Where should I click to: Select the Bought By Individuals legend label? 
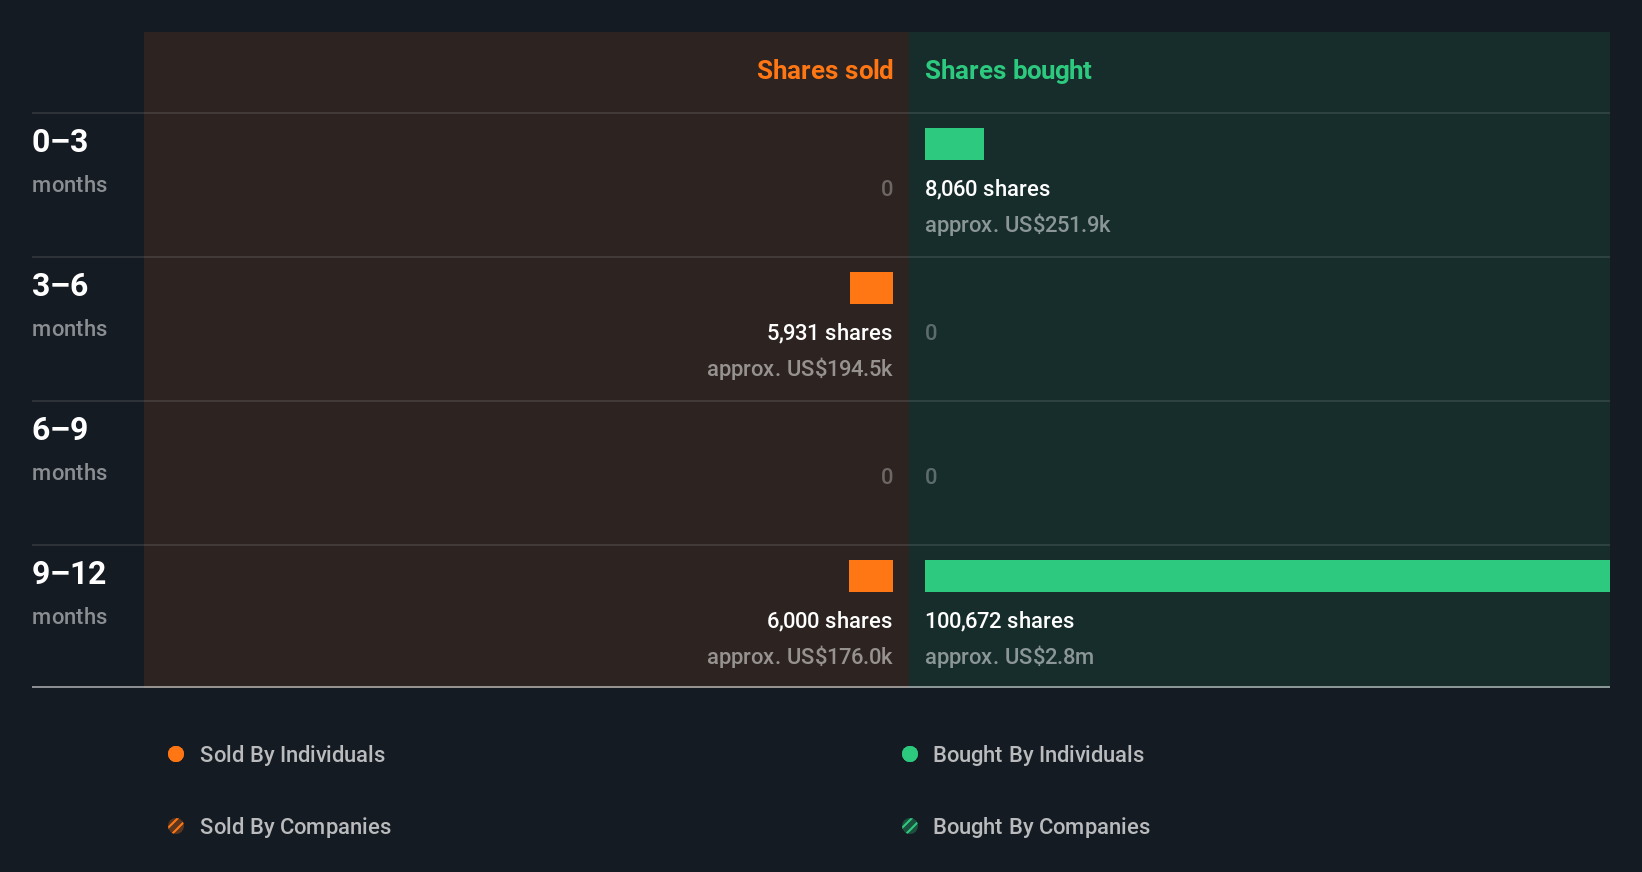(x=1038, y=755)
